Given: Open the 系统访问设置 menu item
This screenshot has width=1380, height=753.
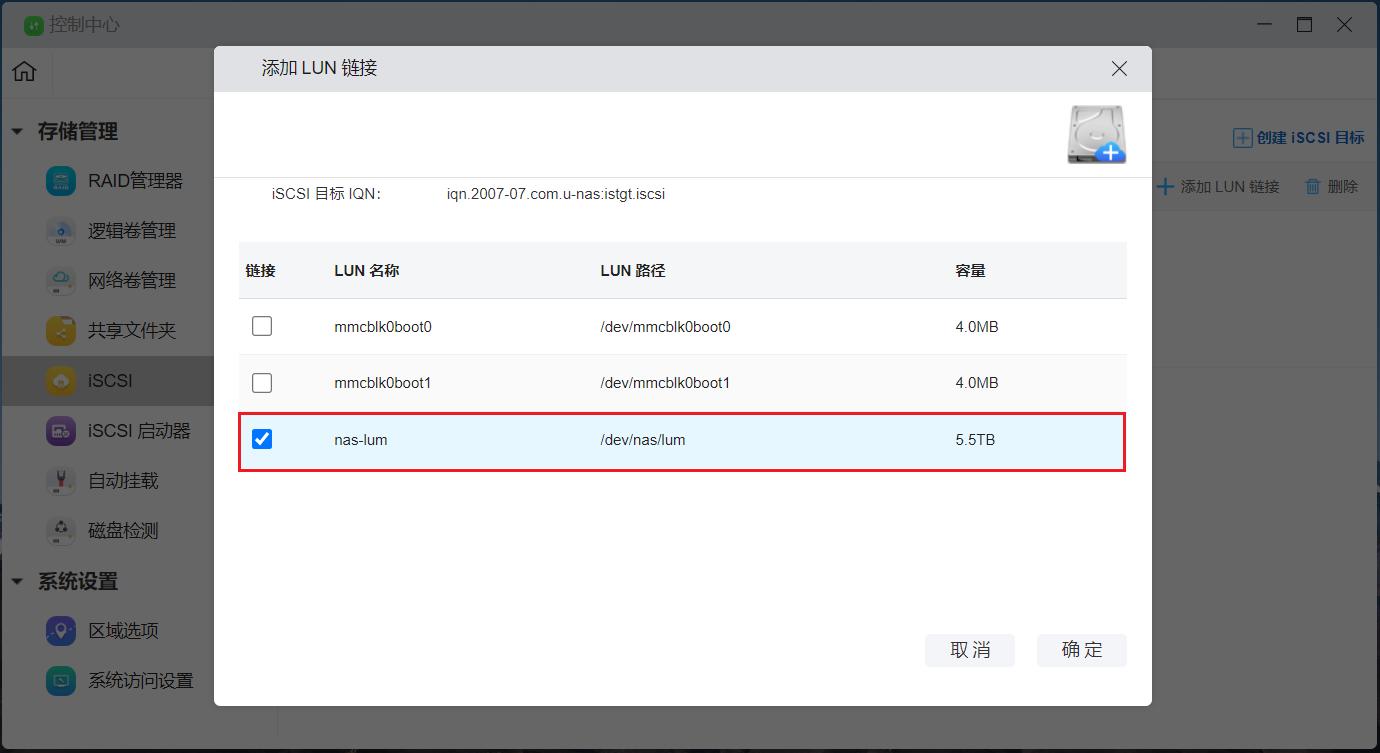Looking at the screenshot, I should pyautogui.click(x=140, y=681).
